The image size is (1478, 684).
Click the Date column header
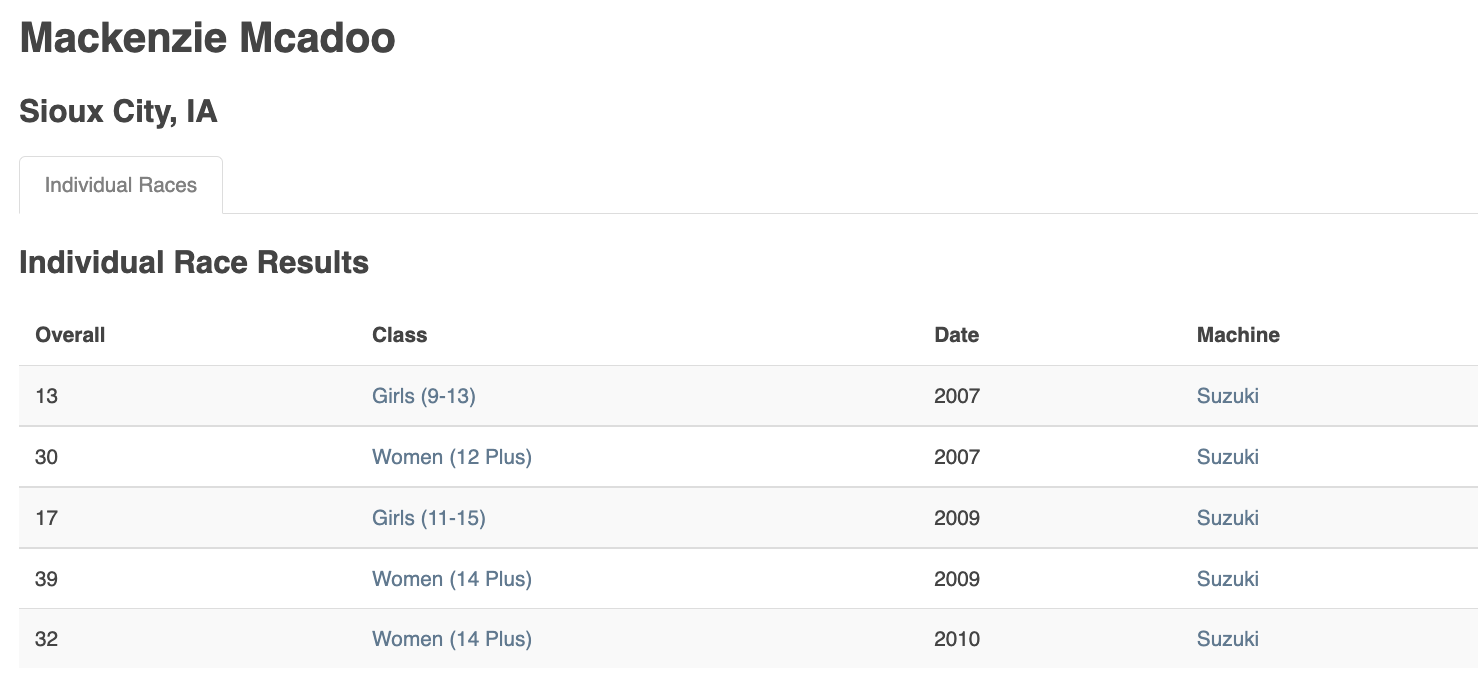[x=957, y=335]
